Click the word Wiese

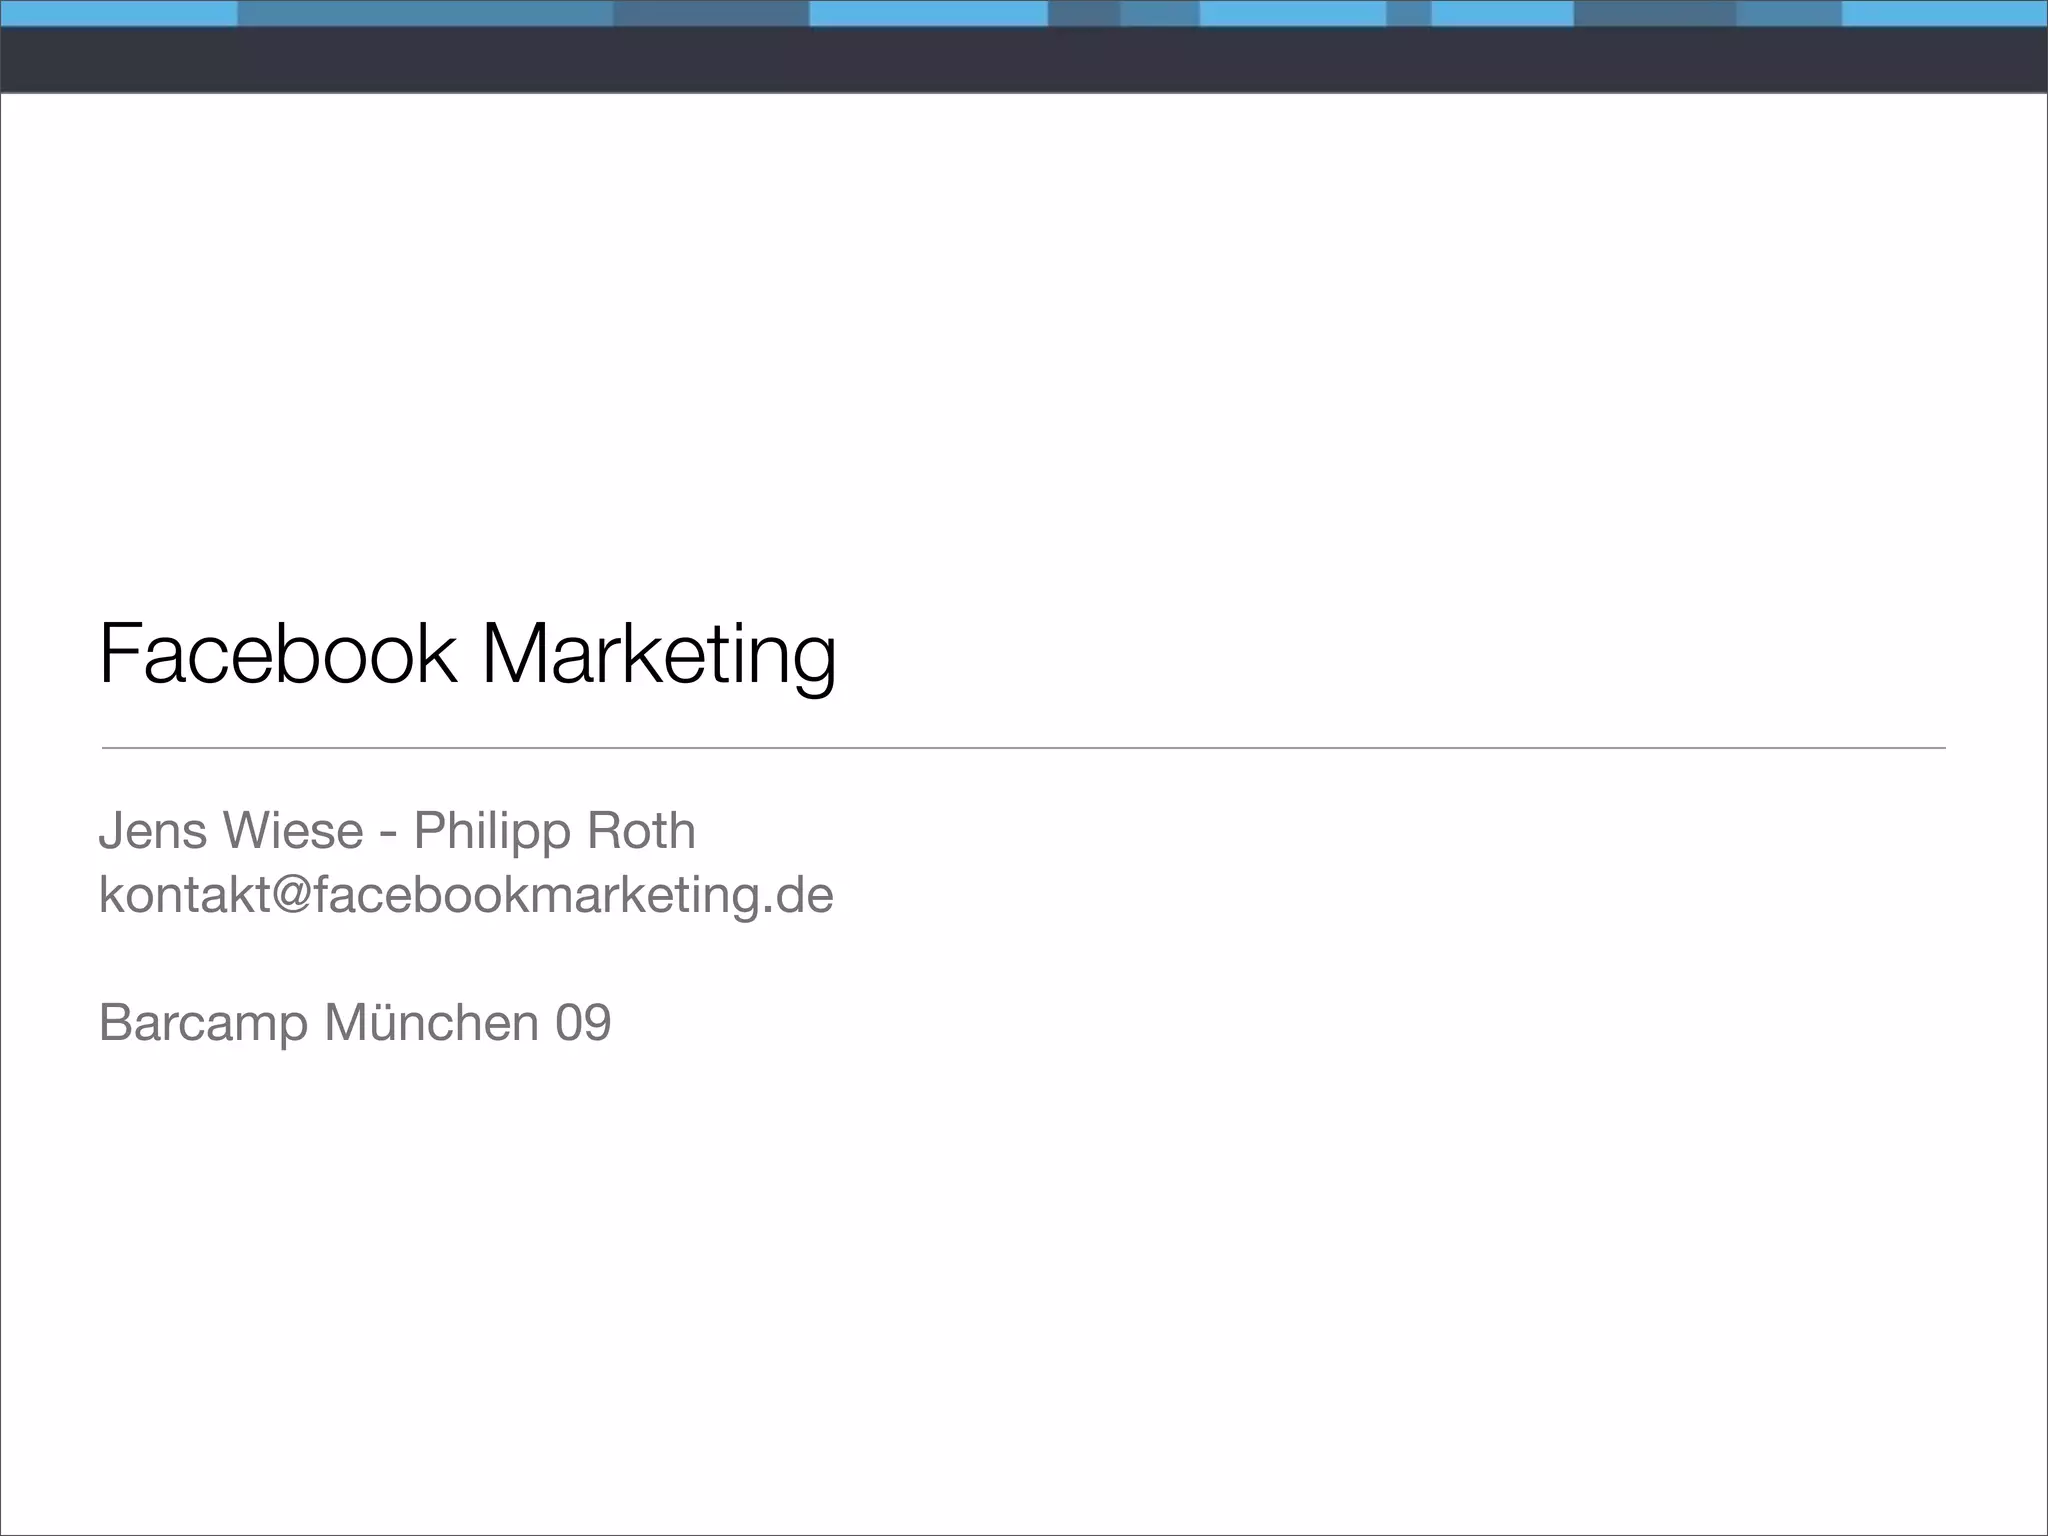click(293, 830)
